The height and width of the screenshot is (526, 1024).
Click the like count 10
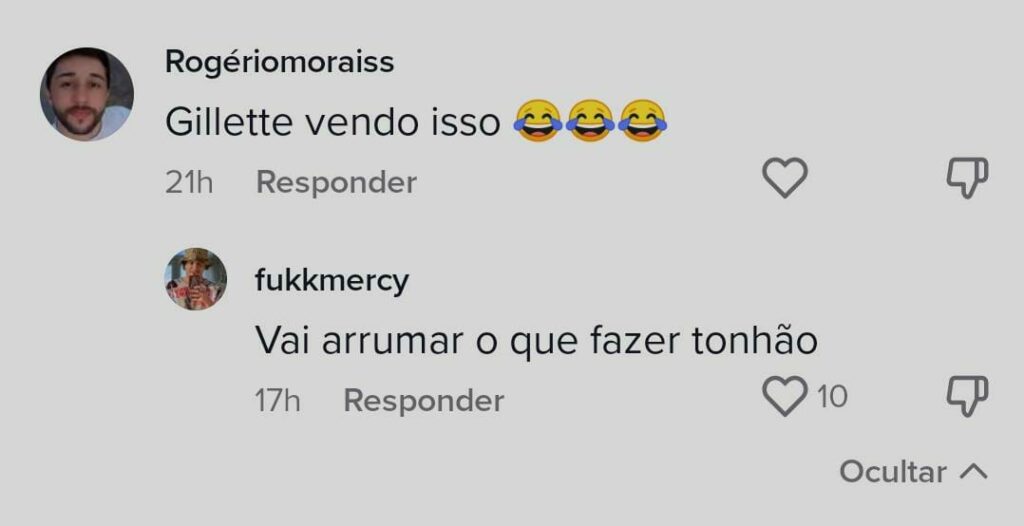[x=832, y=397]
